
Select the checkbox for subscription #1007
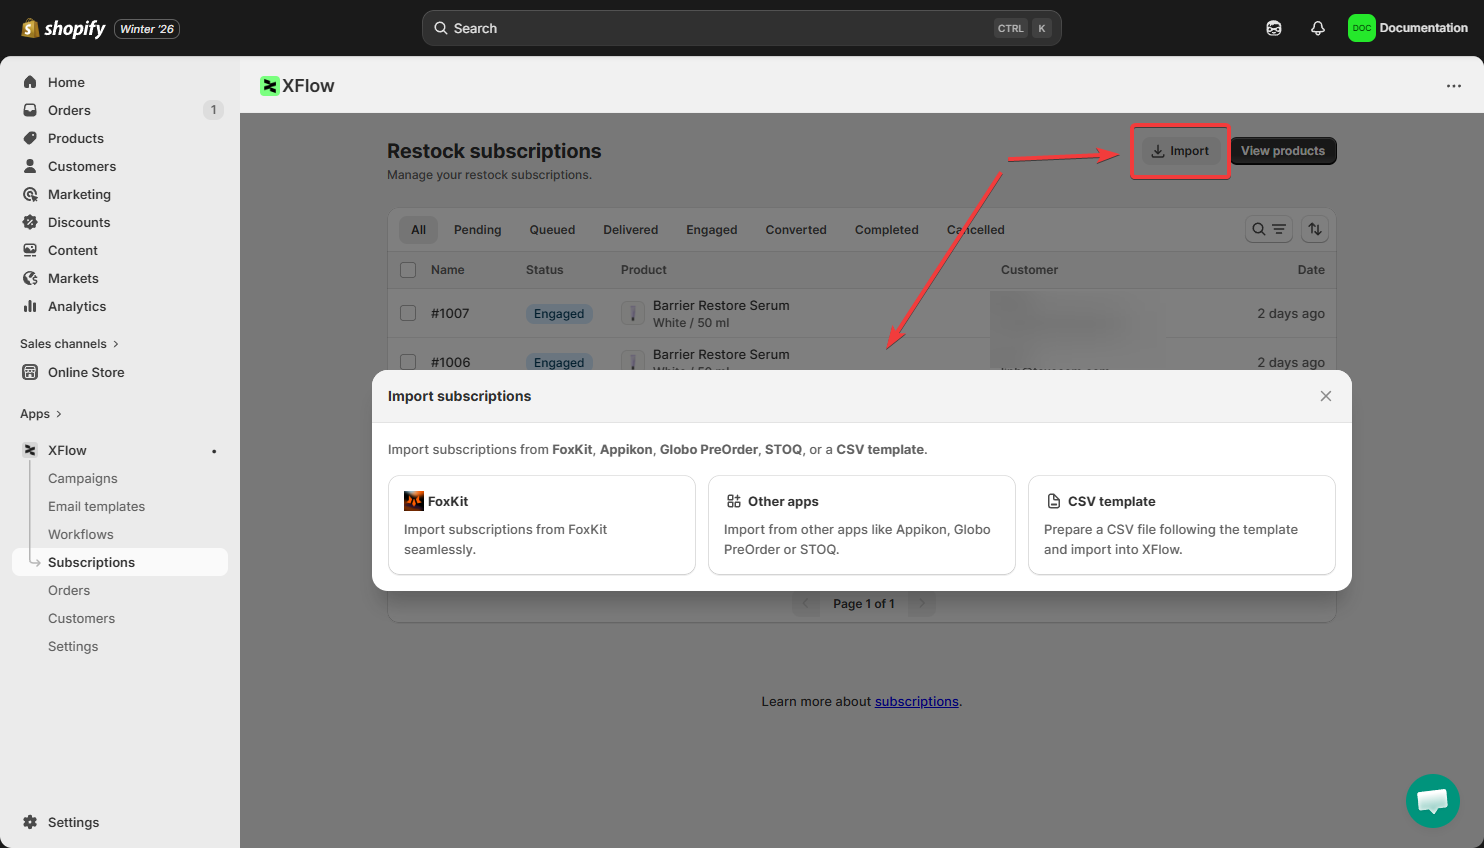(x=408, y=313)
